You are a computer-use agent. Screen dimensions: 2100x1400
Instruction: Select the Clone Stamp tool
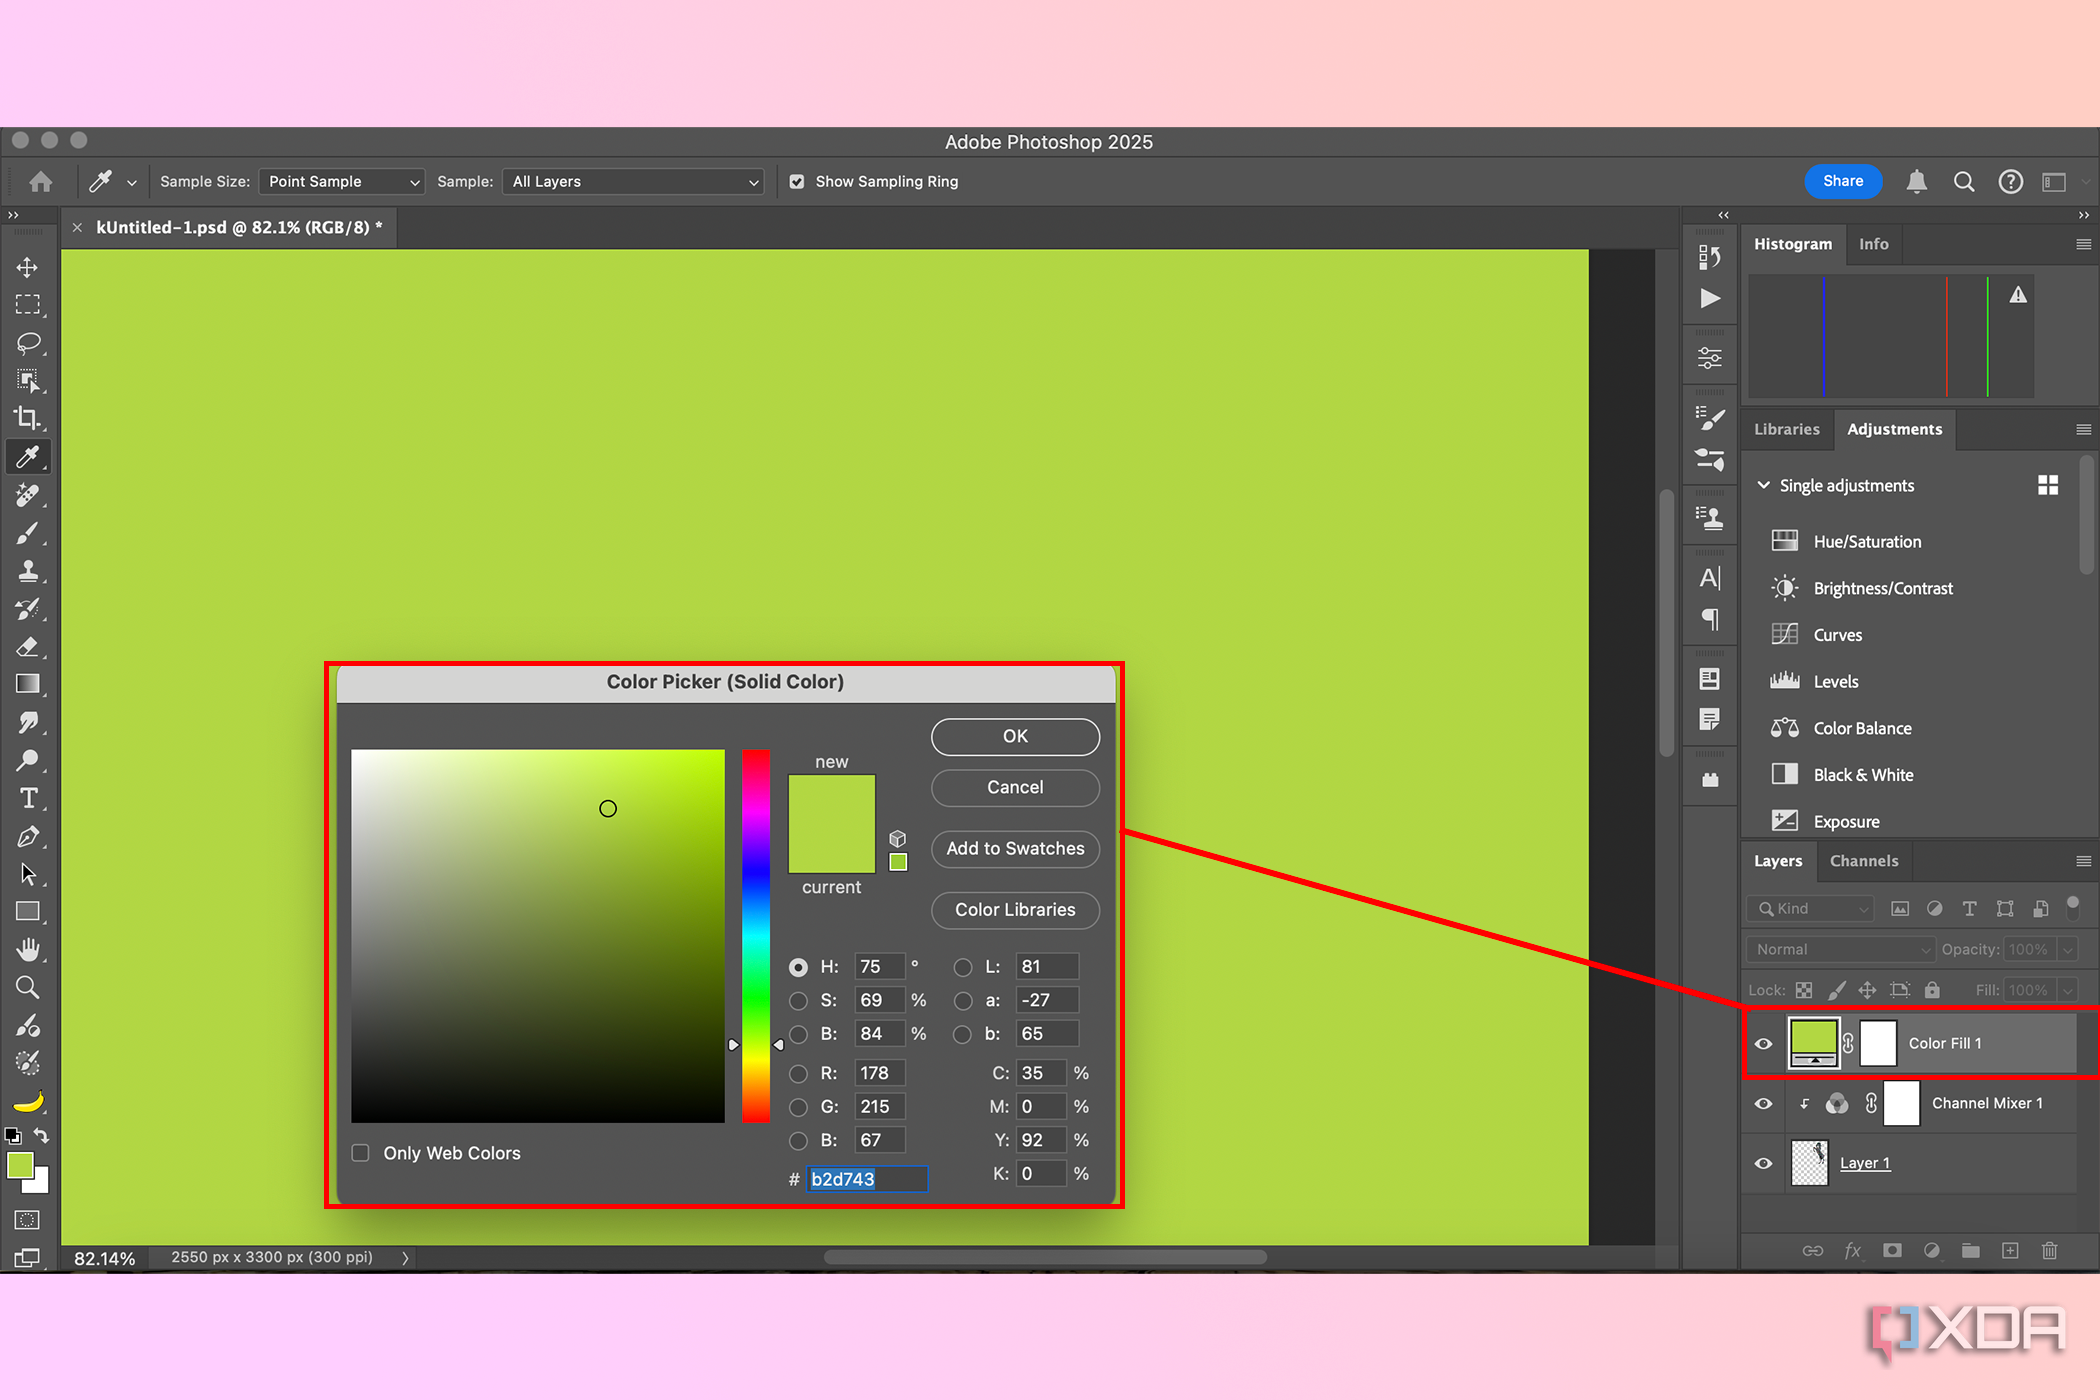(28, 571)
